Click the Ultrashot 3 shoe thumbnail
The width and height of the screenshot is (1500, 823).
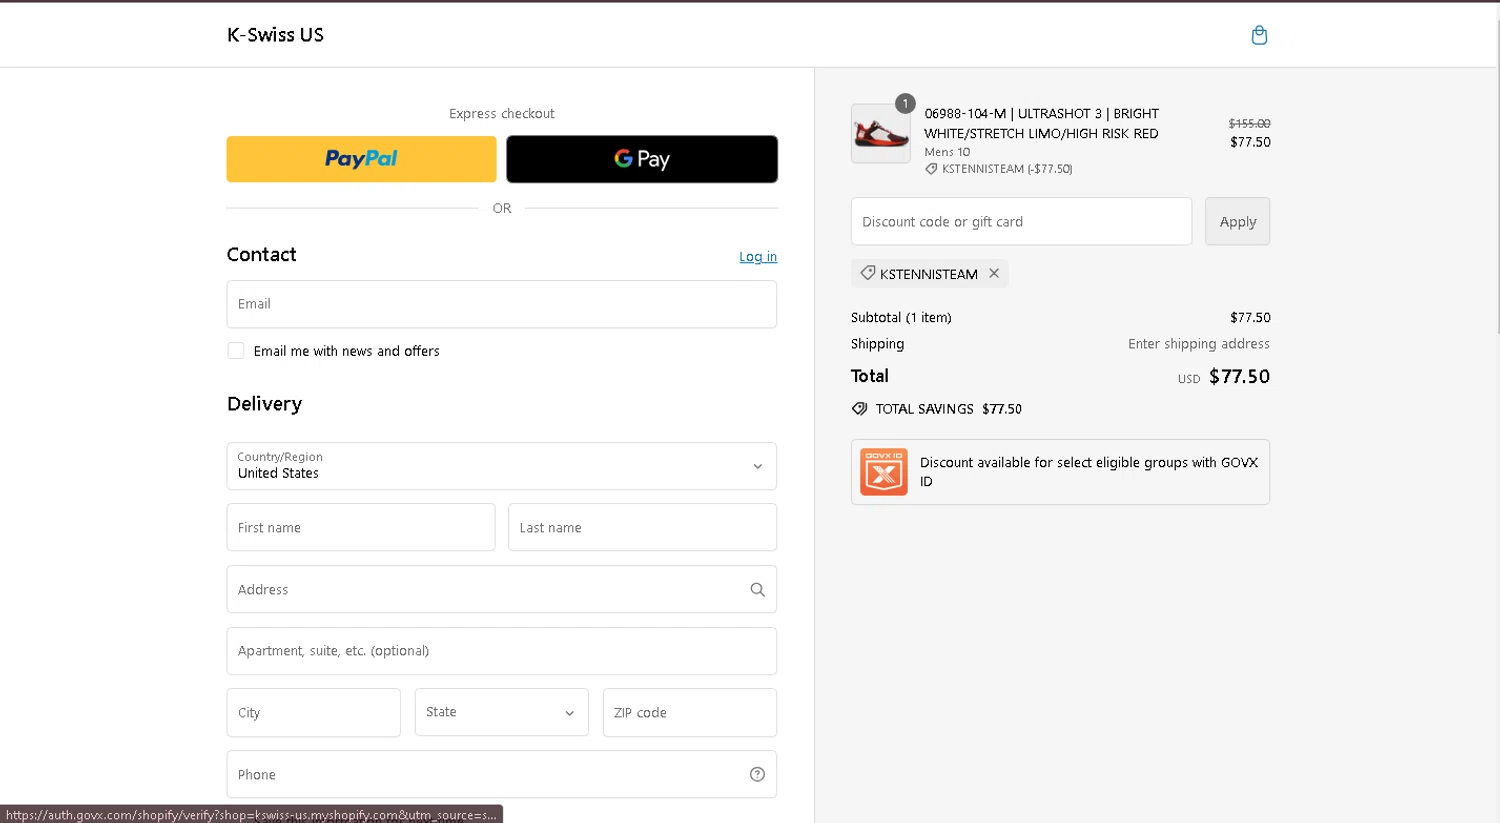(x=881, y=134)
